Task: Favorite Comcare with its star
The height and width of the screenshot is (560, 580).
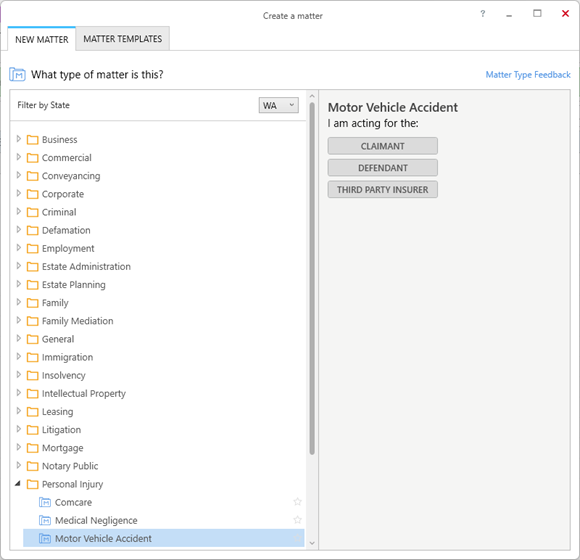Action: click(x=297, y=502)
